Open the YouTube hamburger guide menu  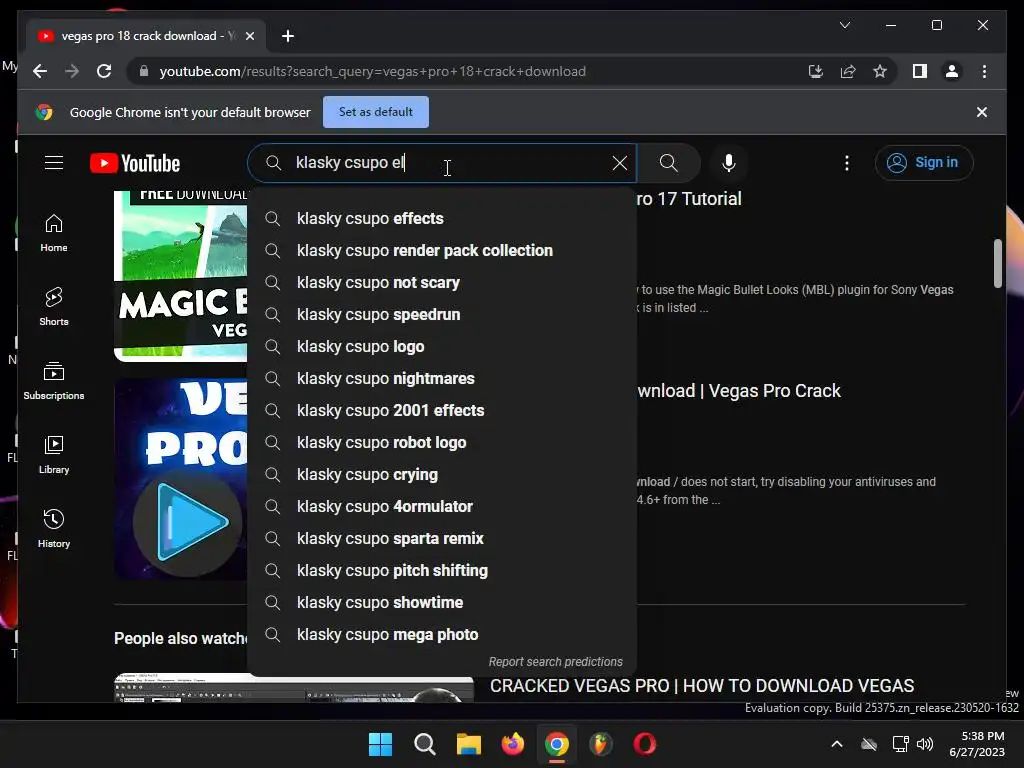click(x=54, y=163)
